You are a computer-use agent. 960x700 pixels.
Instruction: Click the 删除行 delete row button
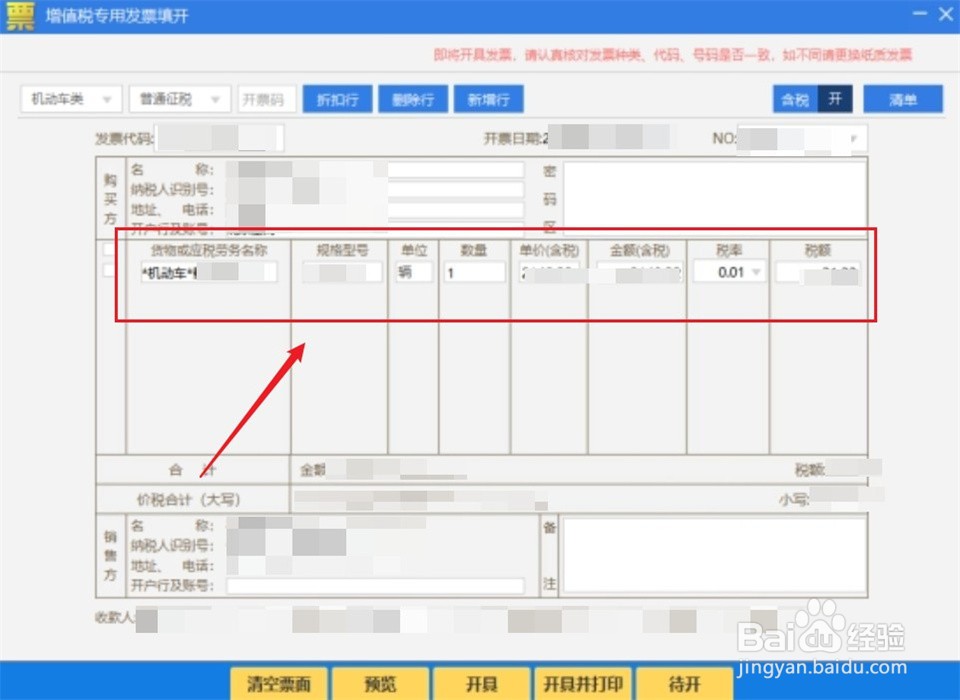point(413,98)
